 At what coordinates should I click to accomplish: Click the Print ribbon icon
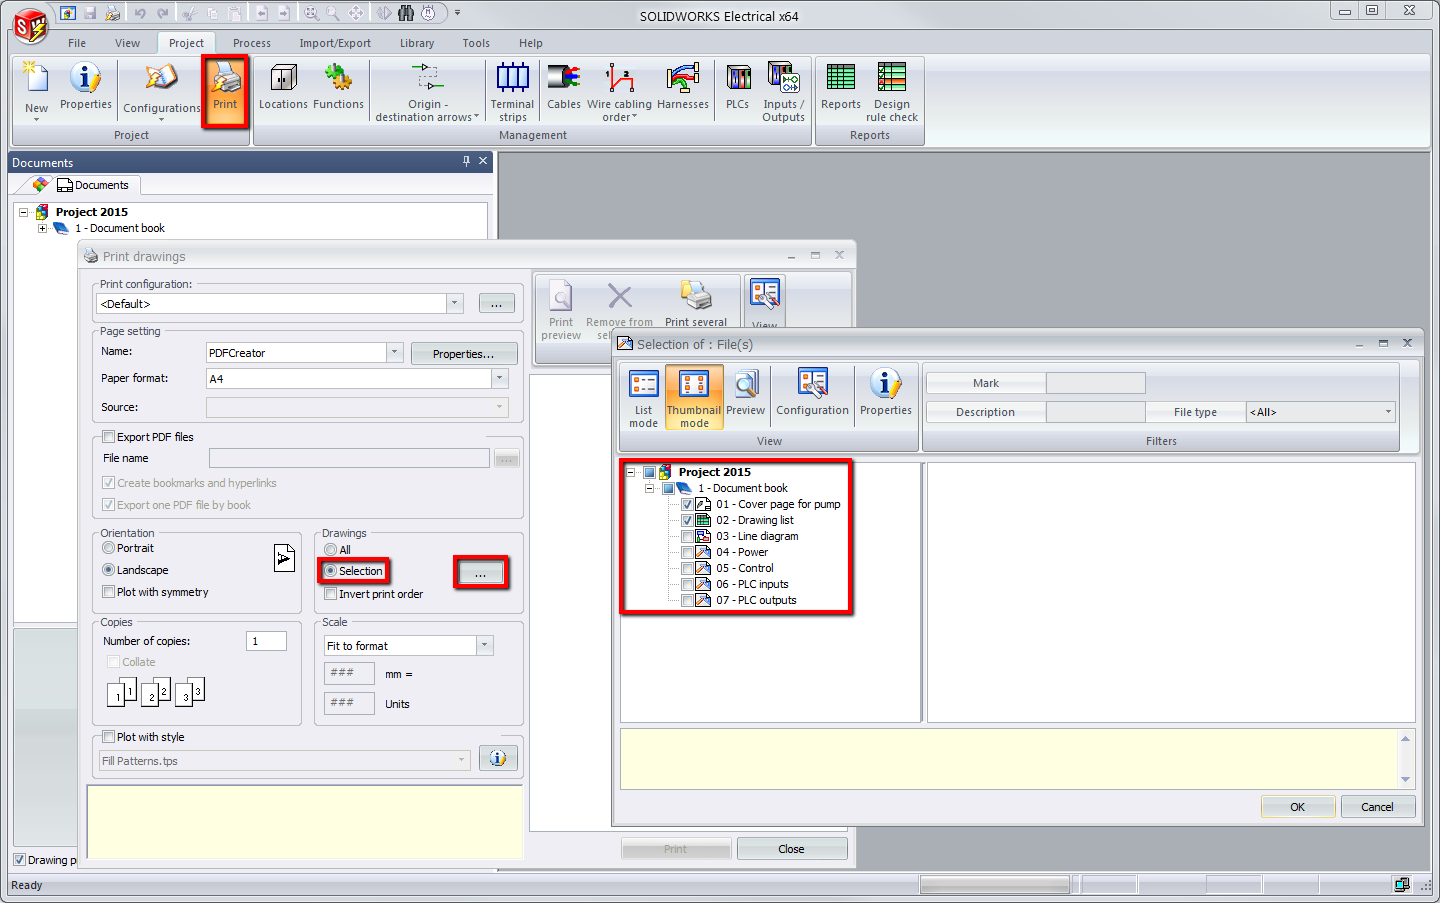coord(225,90)
